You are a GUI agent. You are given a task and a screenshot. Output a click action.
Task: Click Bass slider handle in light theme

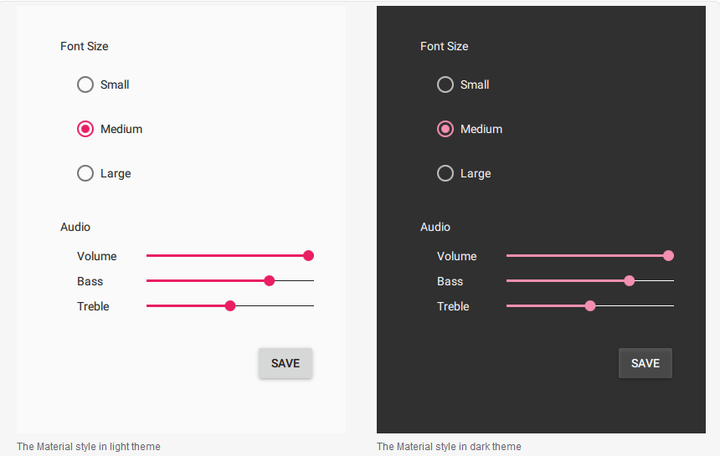tap(269, 281)
